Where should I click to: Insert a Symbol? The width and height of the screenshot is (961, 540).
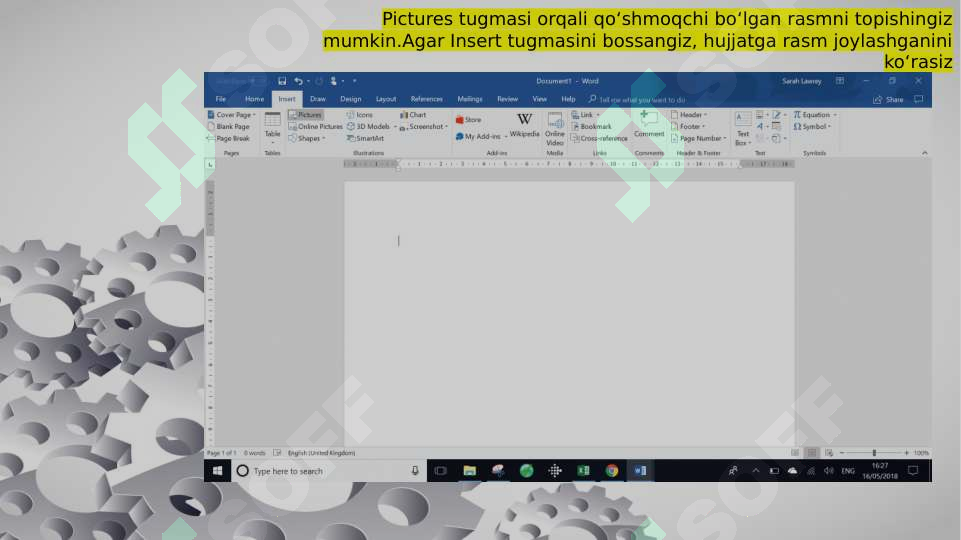point(812,126)
